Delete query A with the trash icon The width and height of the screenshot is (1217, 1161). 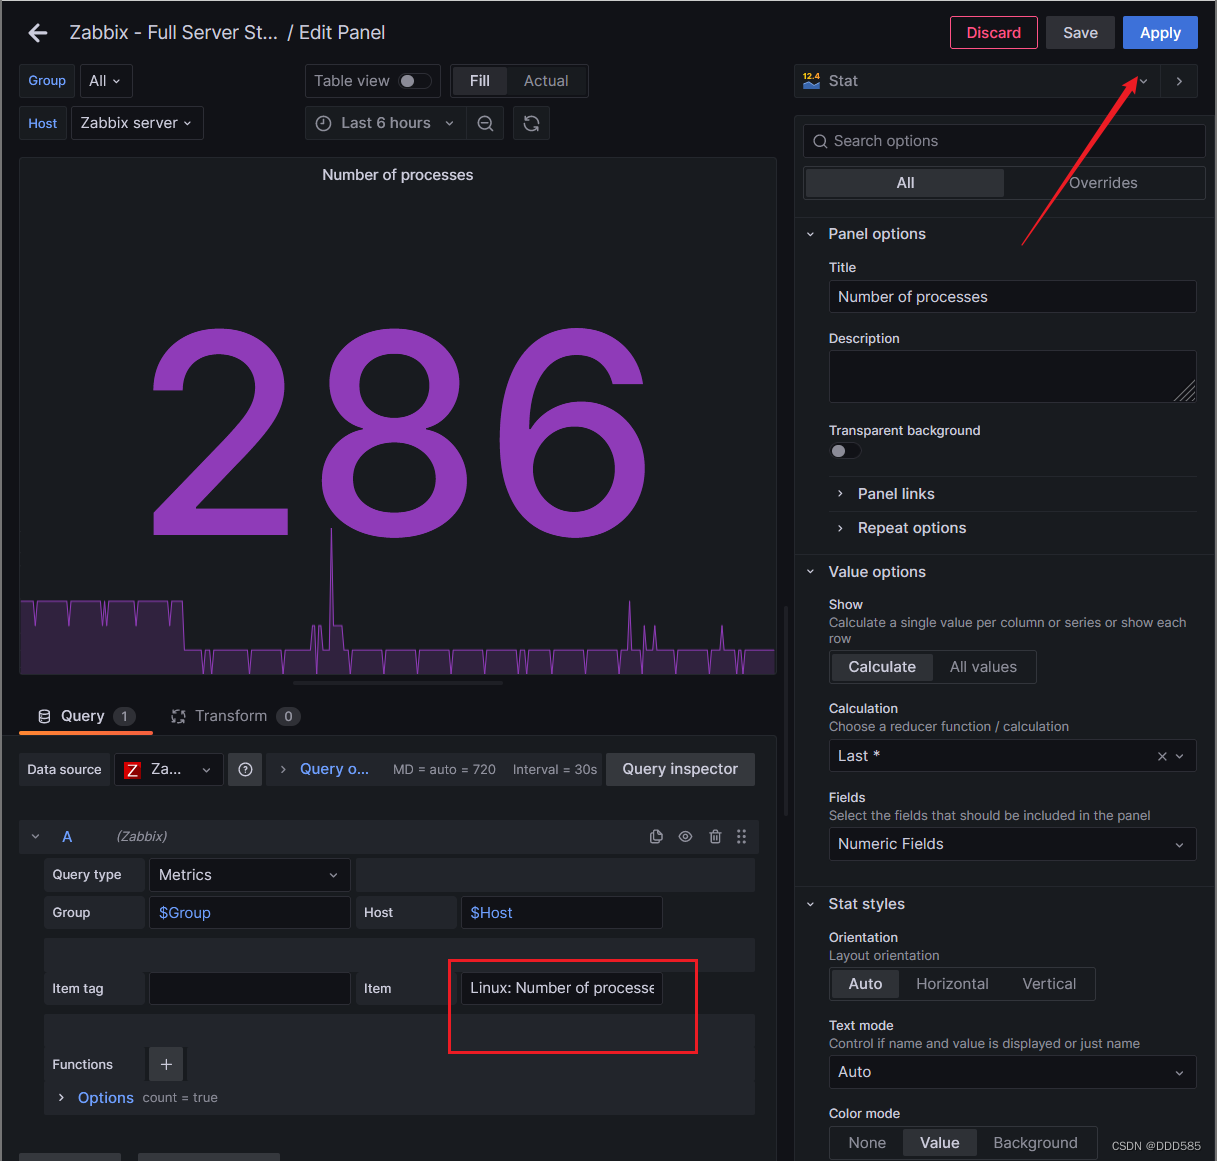click(x=715, y=836)
